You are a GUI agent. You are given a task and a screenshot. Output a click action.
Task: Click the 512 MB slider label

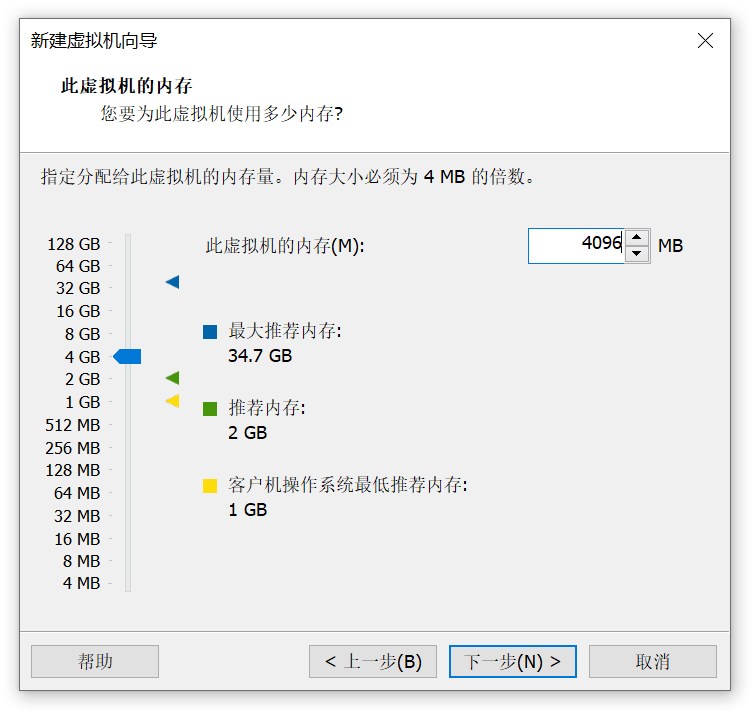coord(73,425)
